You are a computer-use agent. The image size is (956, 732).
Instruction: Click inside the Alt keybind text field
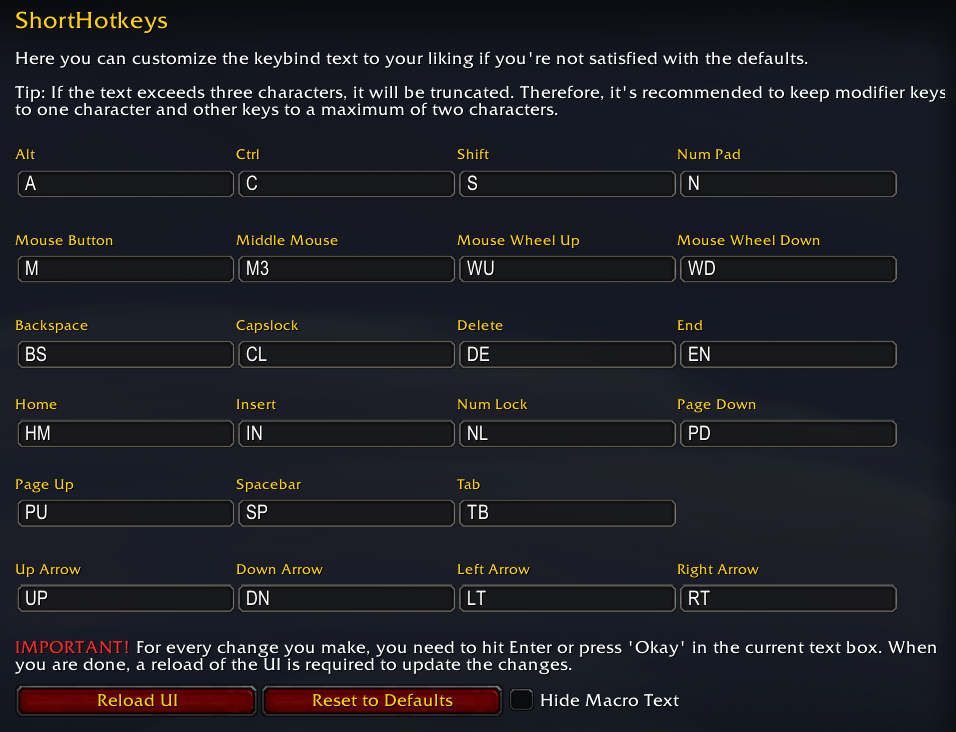pos(125,184)
